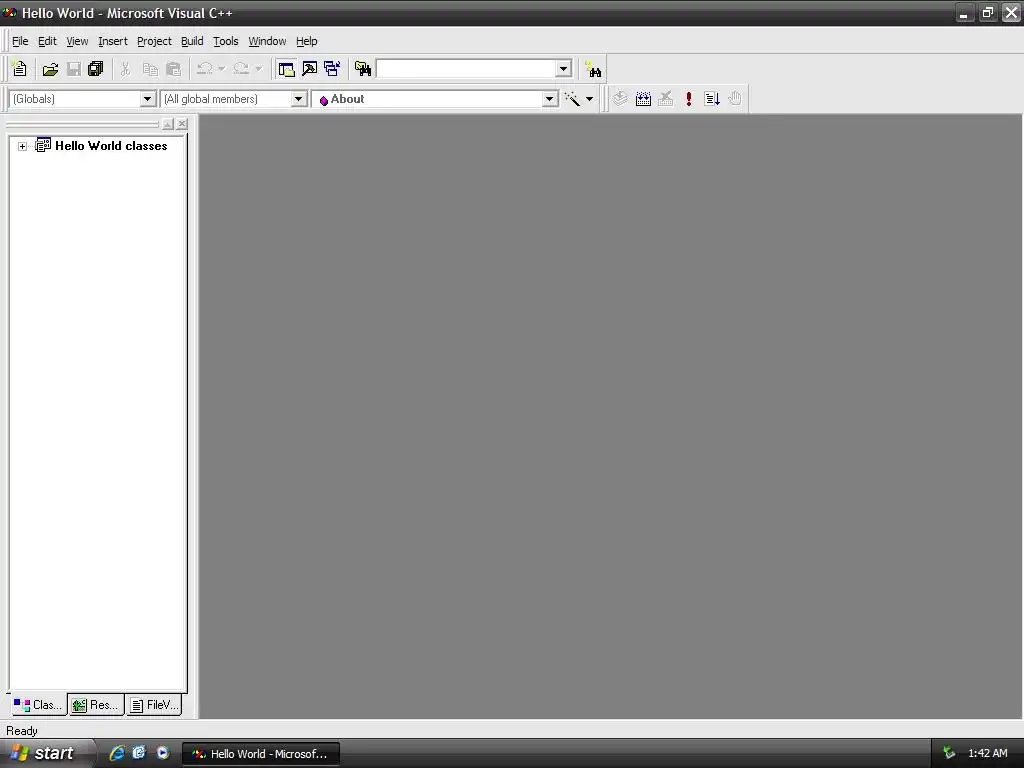Minimize the Visual C++ window
The width and height of the screenshot is (1024, 768).
point(964,12)
